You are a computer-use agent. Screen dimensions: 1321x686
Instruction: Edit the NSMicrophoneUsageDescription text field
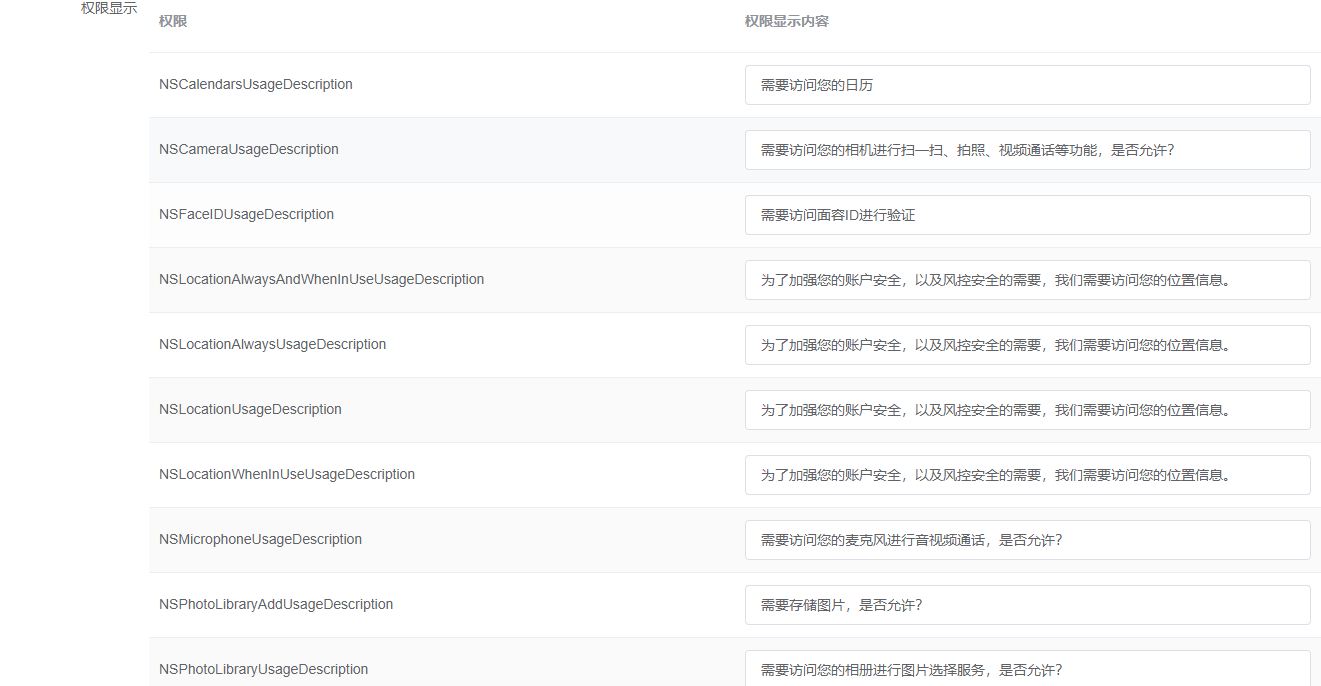tap(1027, 540)
